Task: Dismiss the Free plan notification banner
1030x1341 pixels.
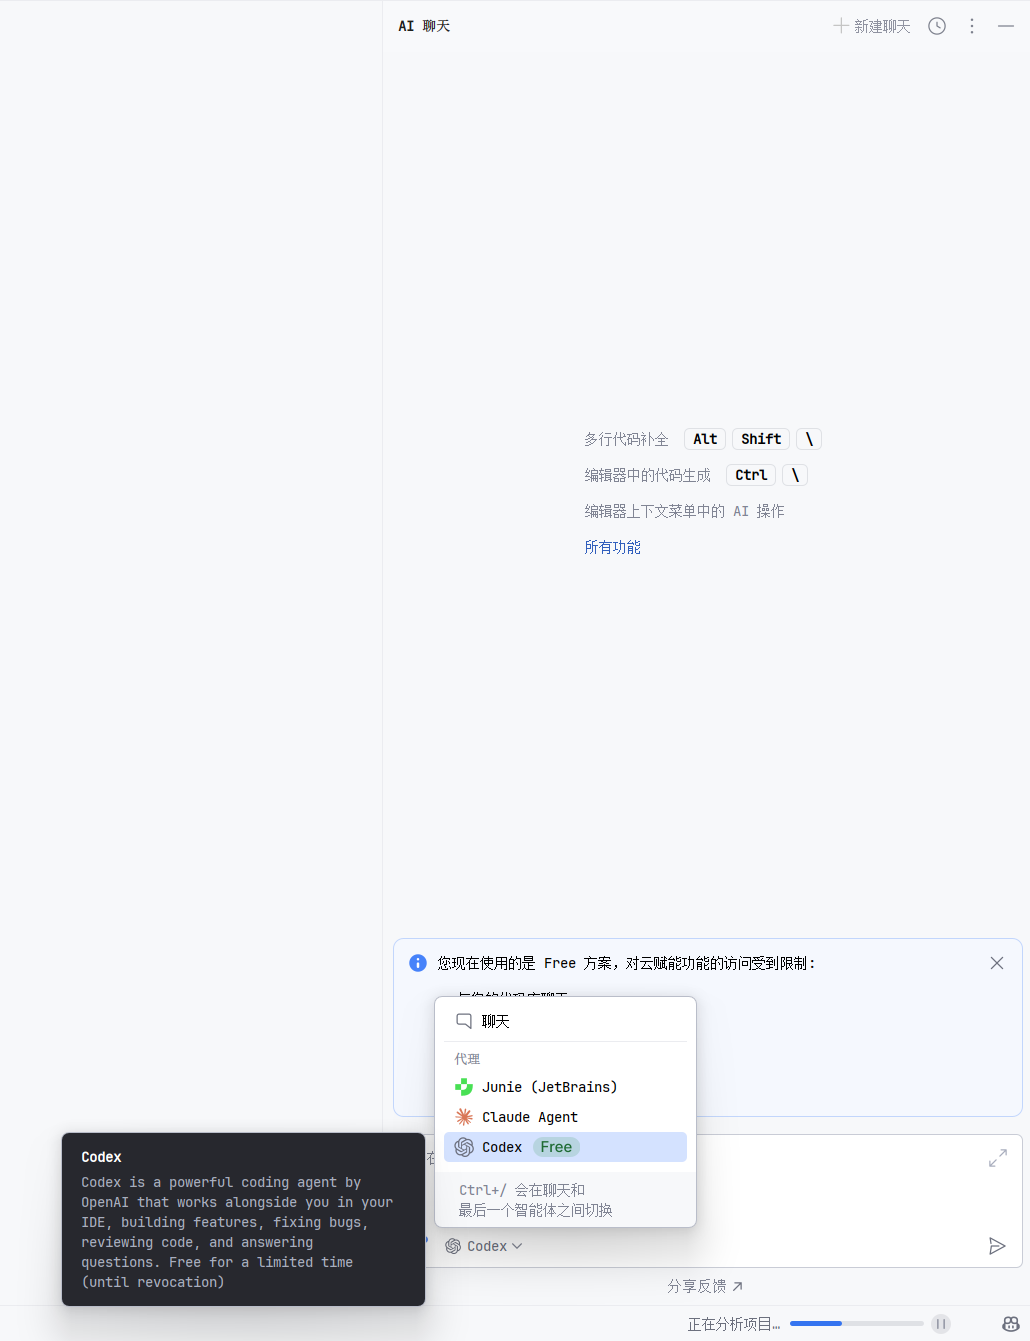Action: (x=997, y=963)
